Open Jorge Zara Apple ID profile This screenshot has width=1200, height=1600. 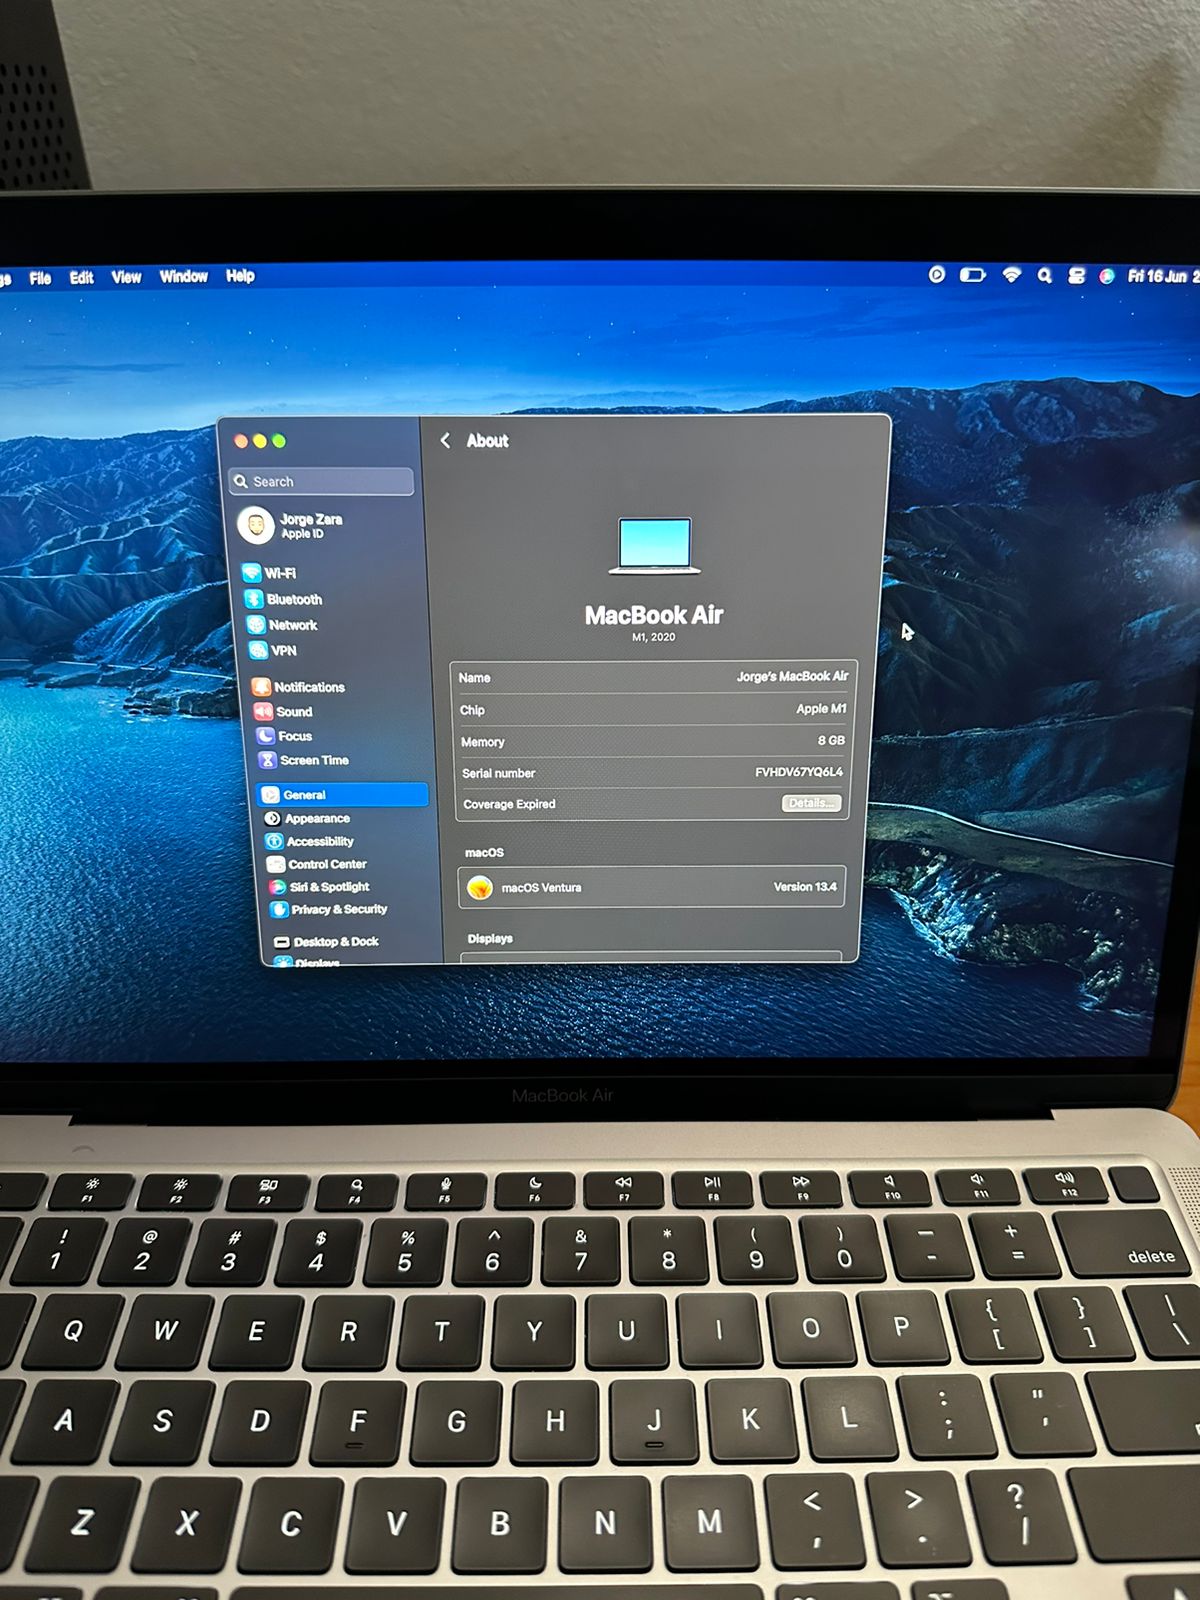pos(292,526)
